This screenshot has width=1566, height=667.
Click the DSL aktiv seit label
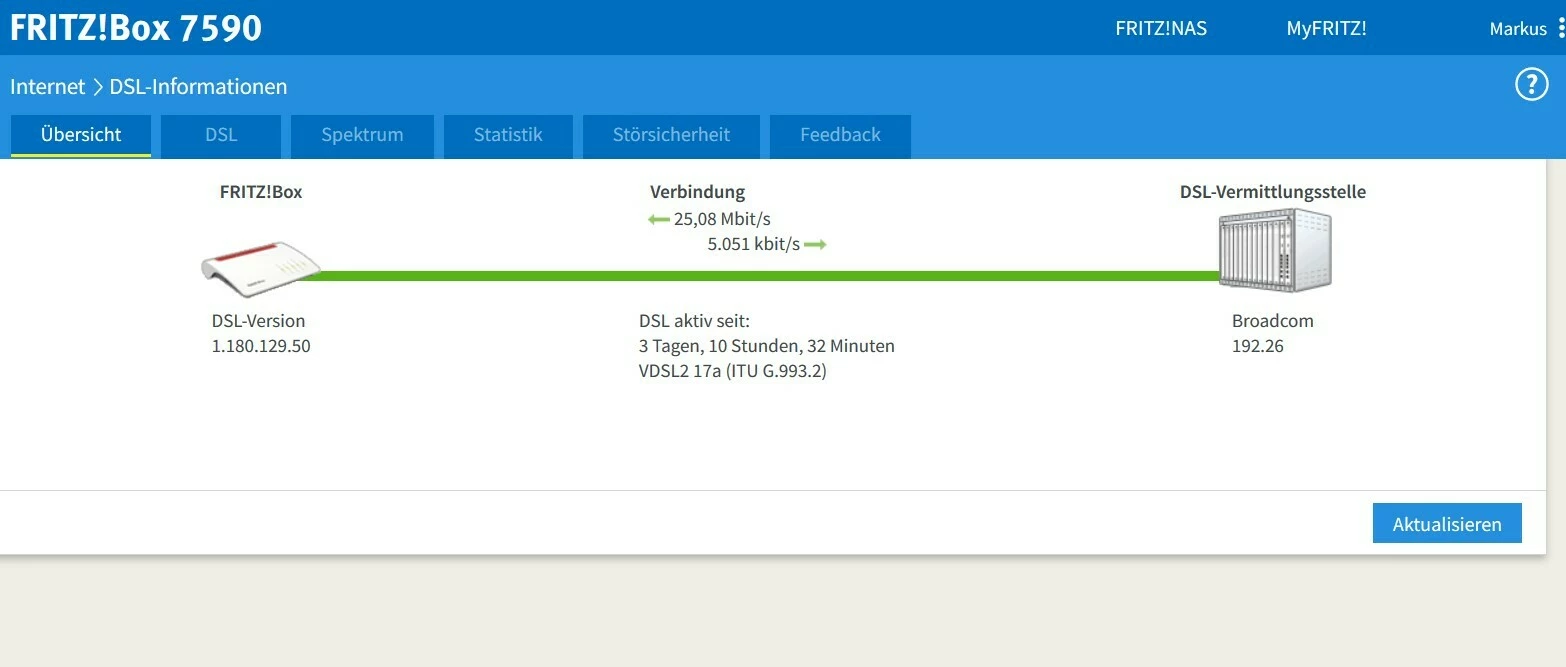pos(694,321)
